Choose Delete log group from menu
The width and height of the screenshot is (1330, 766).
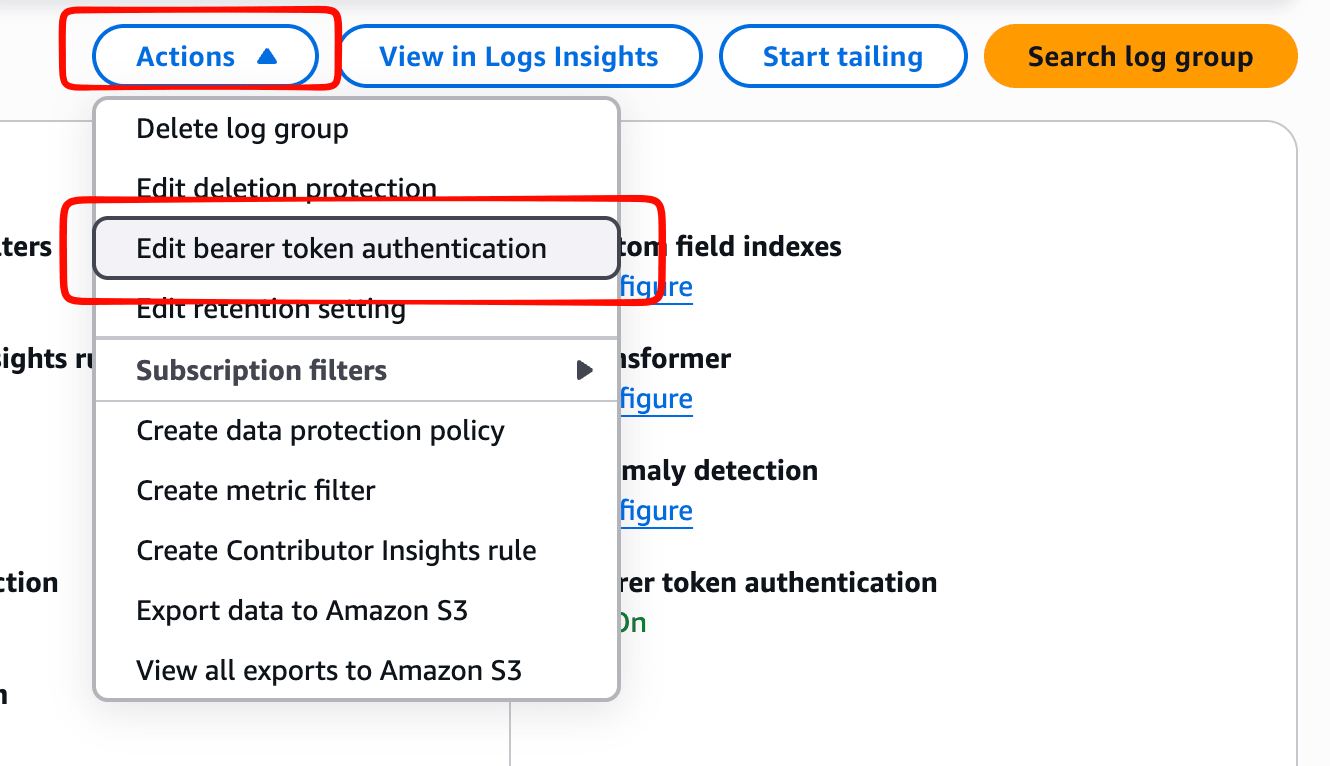tap(243, 129)
